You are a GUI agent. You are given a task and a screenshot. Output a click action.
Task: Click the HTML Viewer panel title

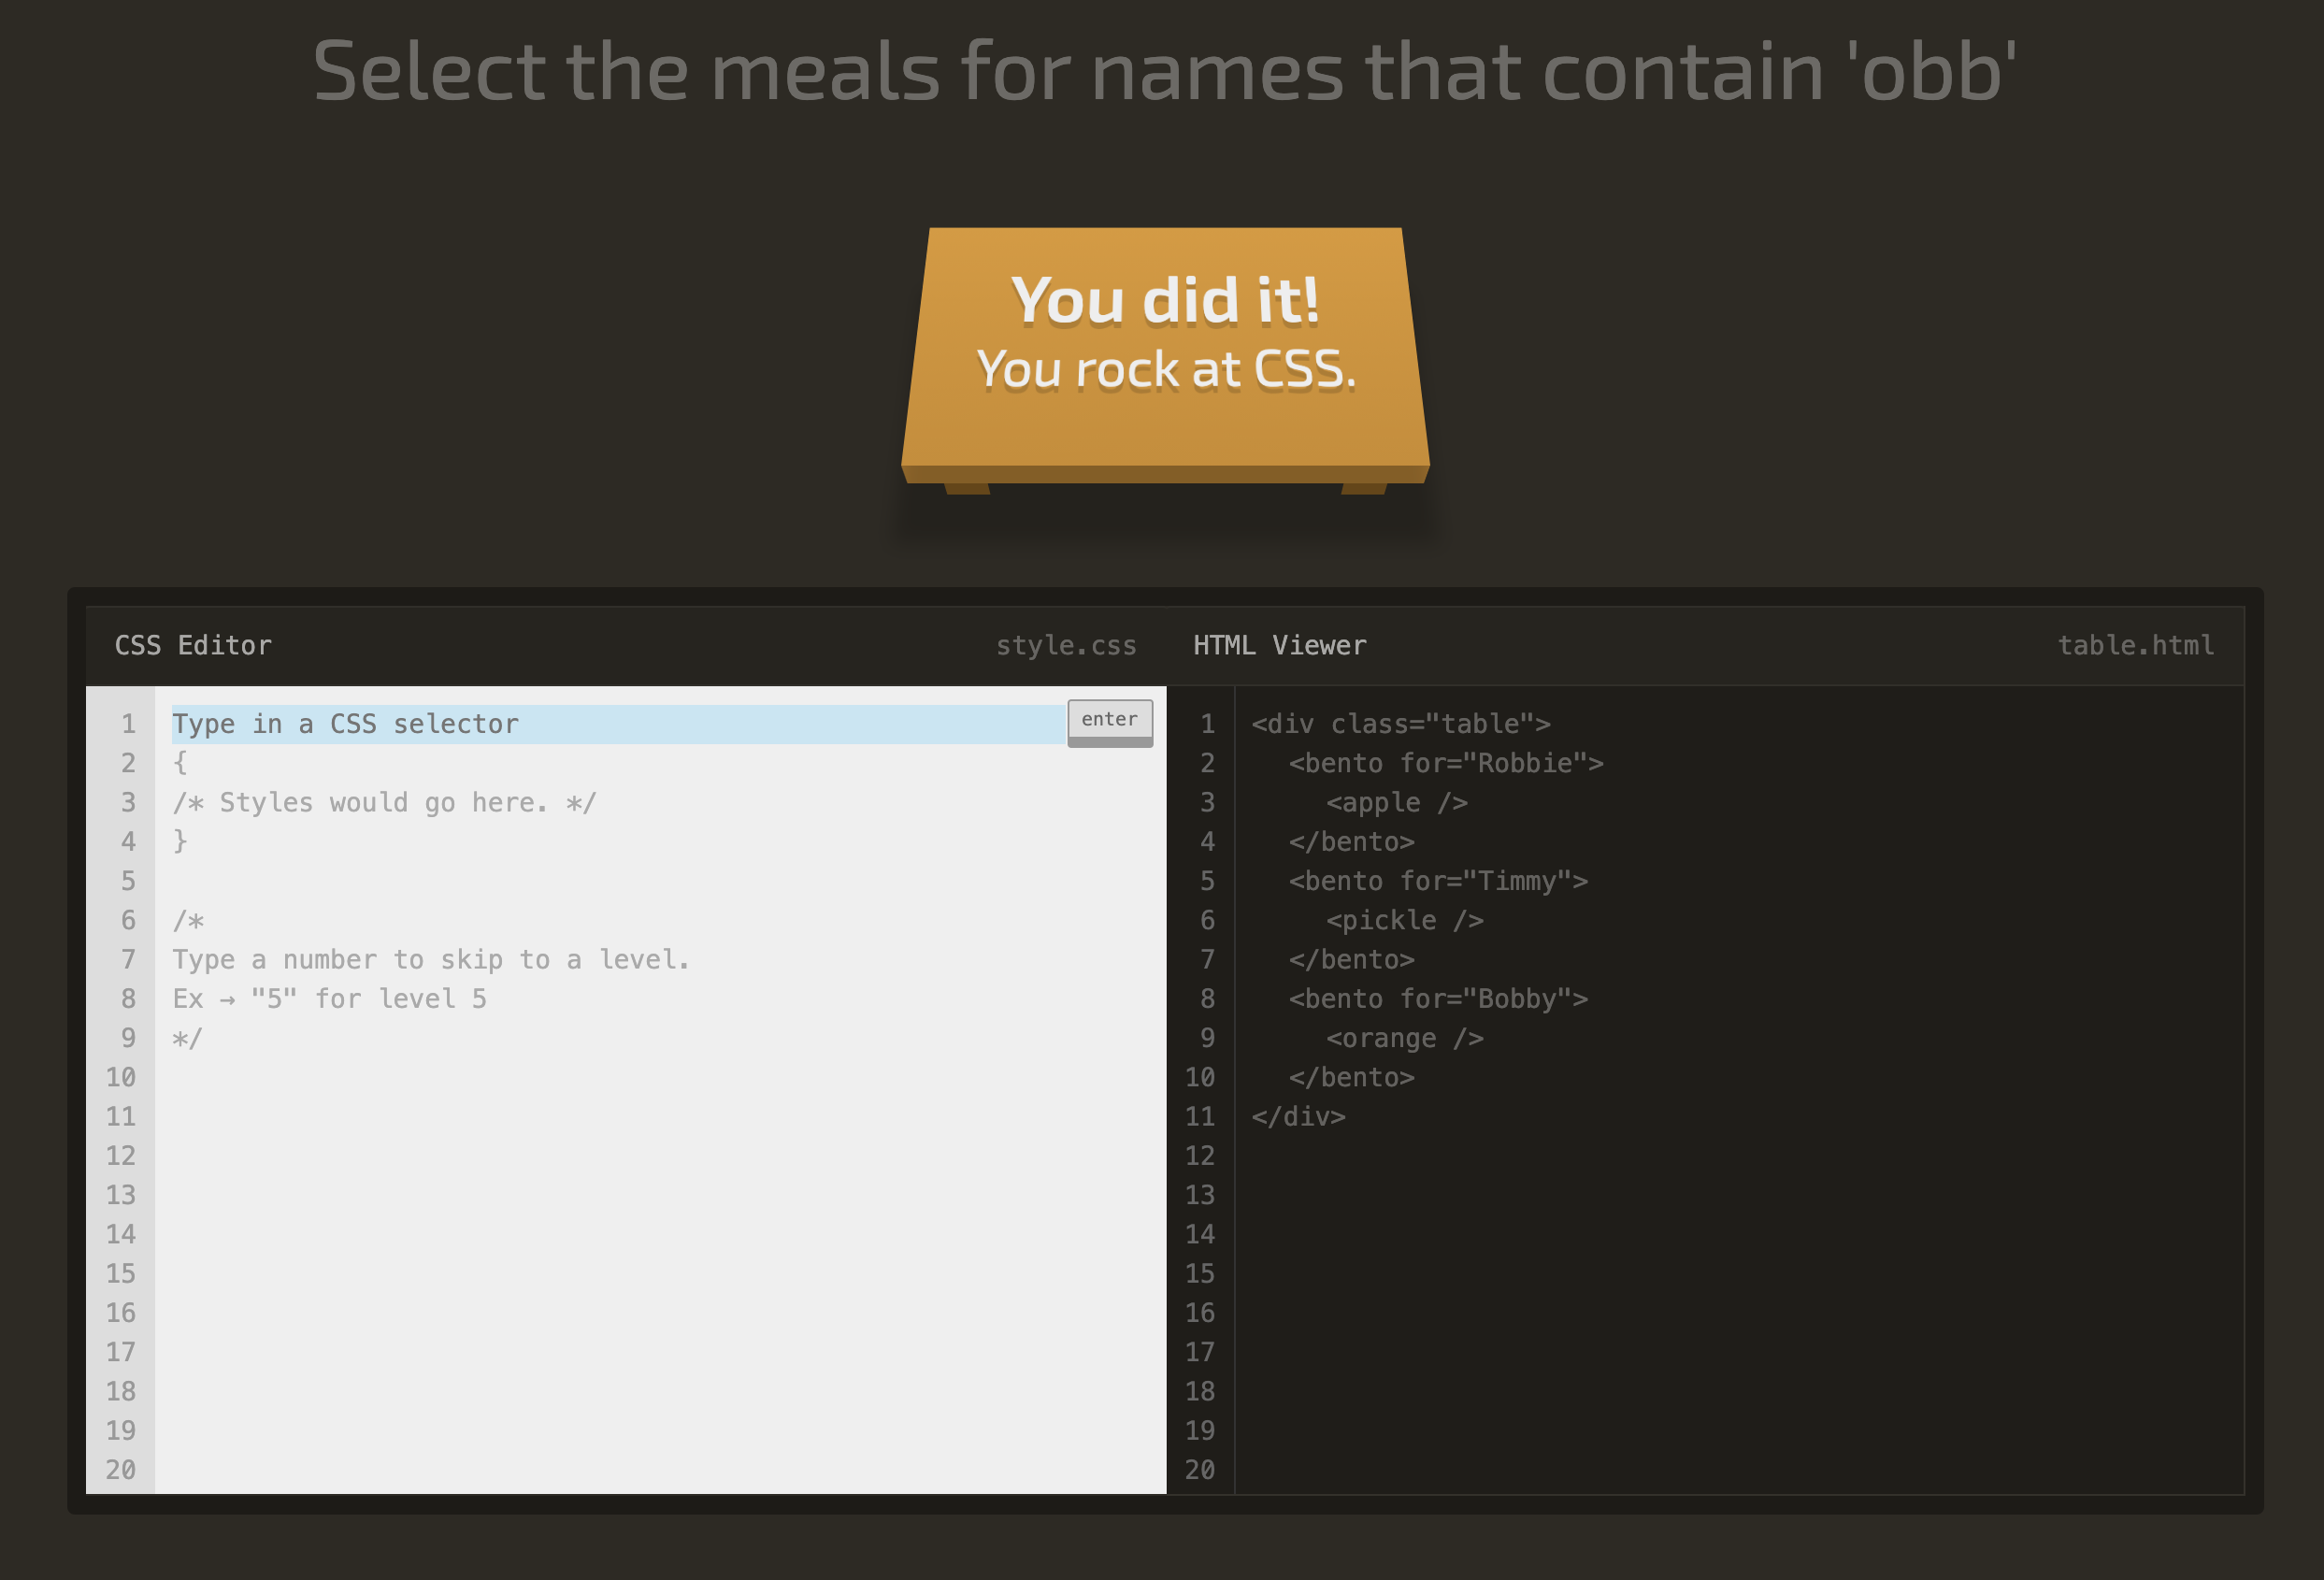tap(1279, 645)
